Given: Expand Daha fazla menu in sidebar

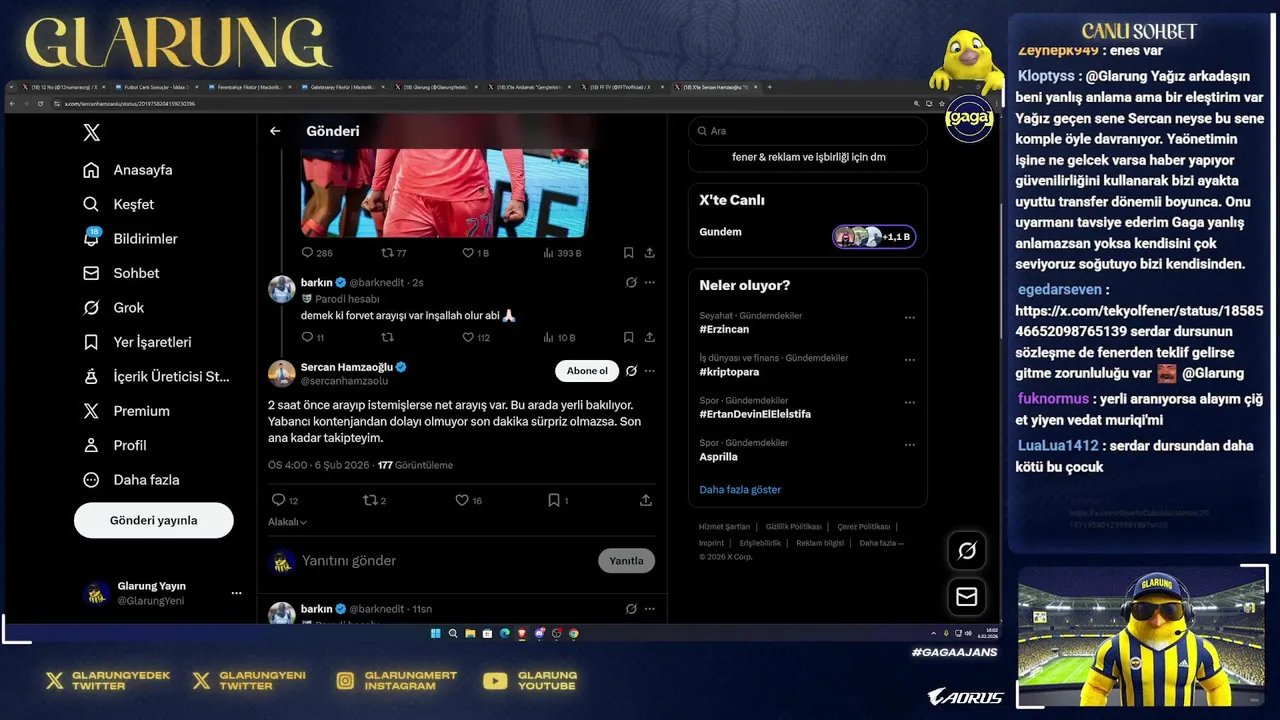Looking at the screenshot, I should [131, 480].
